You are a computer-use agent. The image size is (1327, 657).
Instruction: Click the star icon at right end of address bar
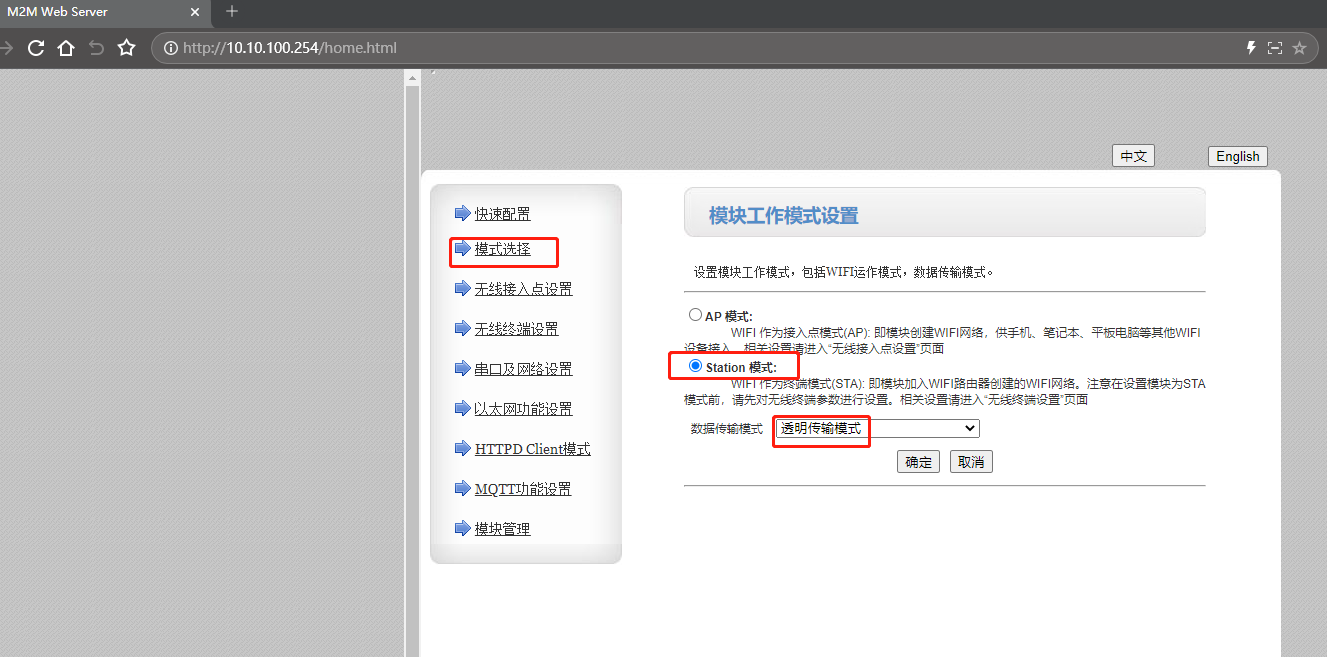coord(1299,48)
